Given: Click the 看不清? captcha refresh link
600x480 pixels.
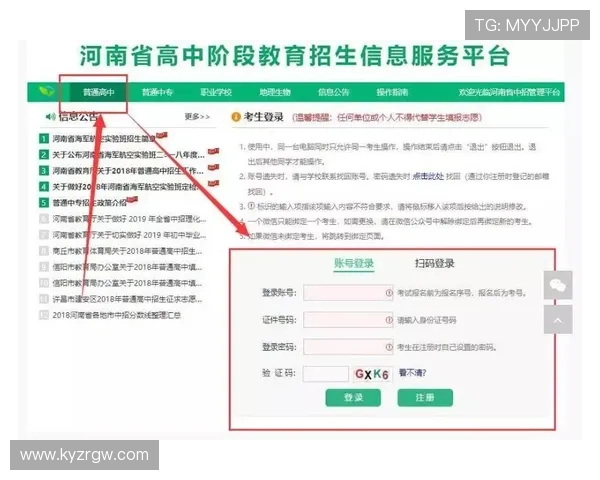Looking at the screenshot, I should point(412,373).
